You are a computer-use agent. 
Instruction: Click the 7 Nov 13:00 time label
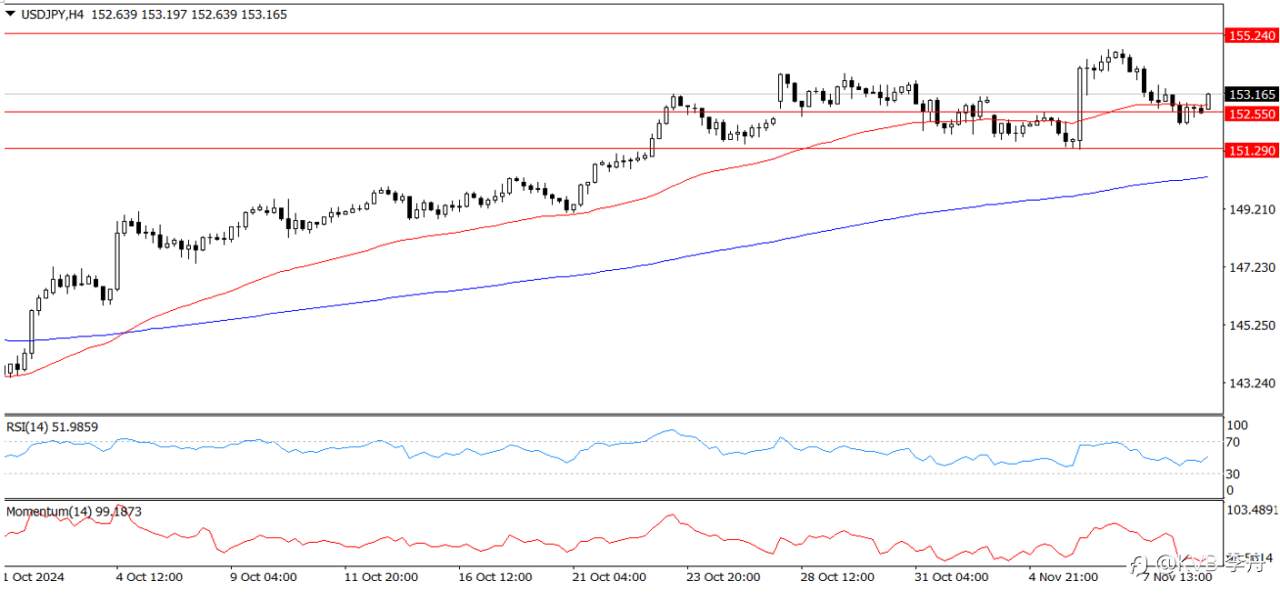point(1180,577)
